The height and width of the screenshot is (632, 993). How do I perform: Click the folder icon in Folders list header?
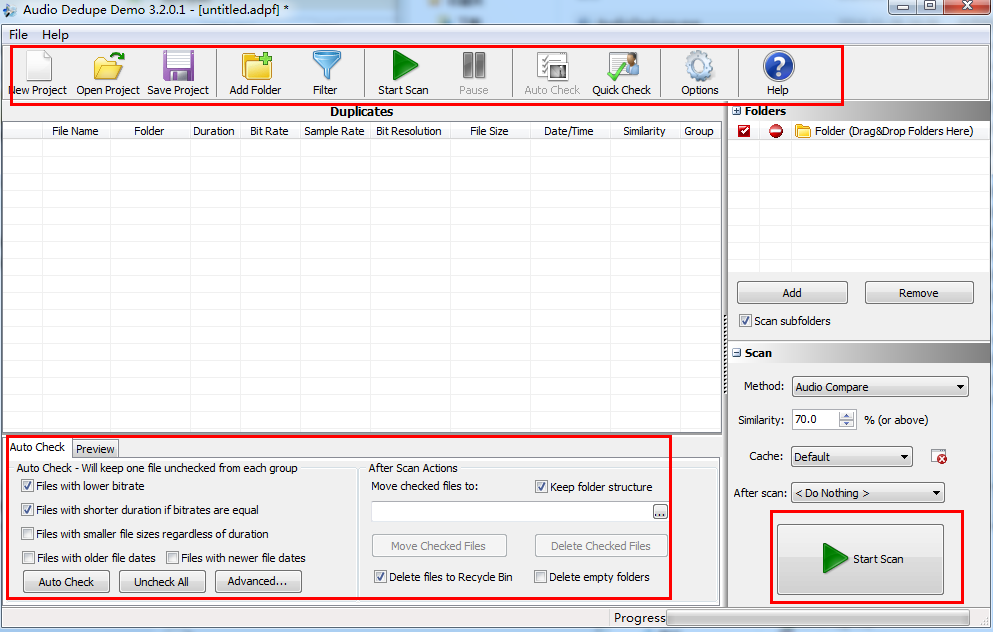pyautogui.click(x=803, y=131)
